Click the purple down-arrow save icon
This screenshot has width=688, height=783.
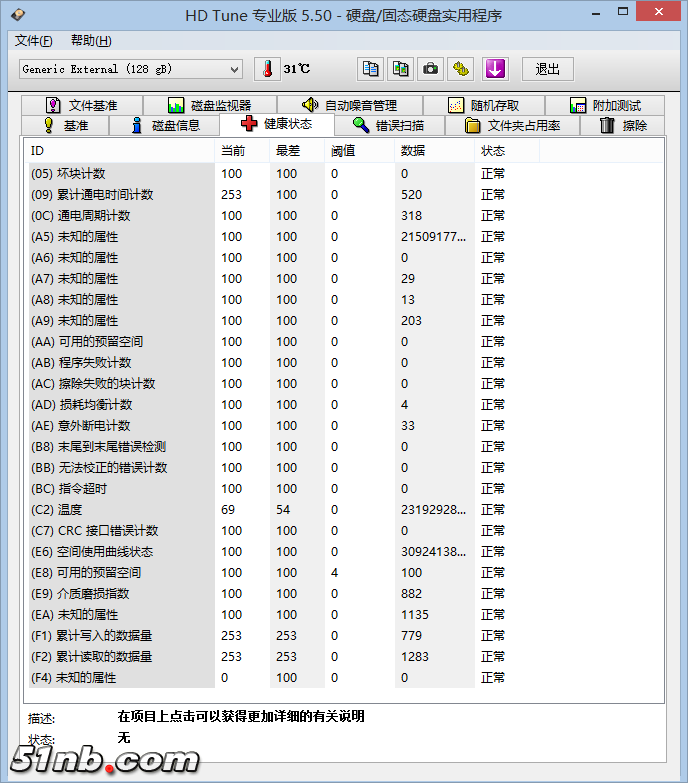[x=496, y=69]
